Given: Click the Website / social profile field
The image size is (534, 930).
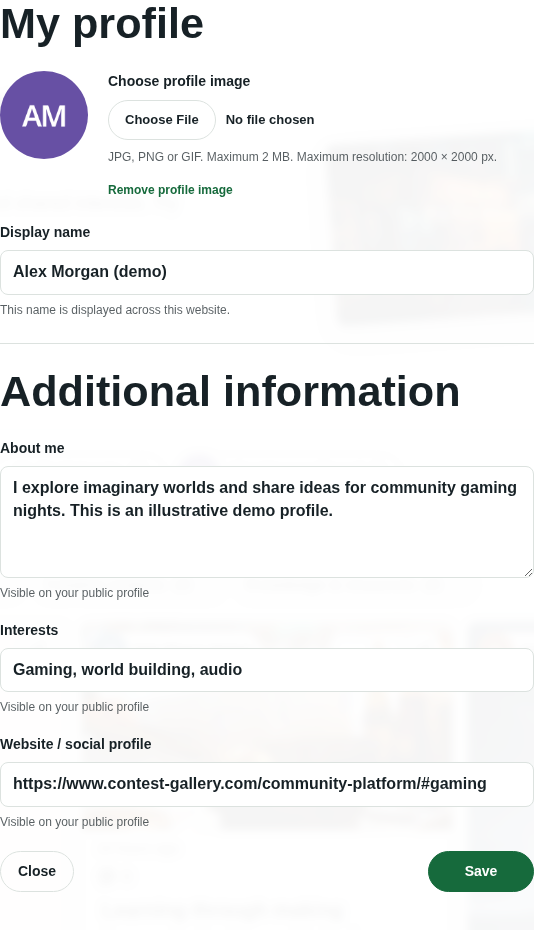Looking at the screenshot, I should [267, 784].
